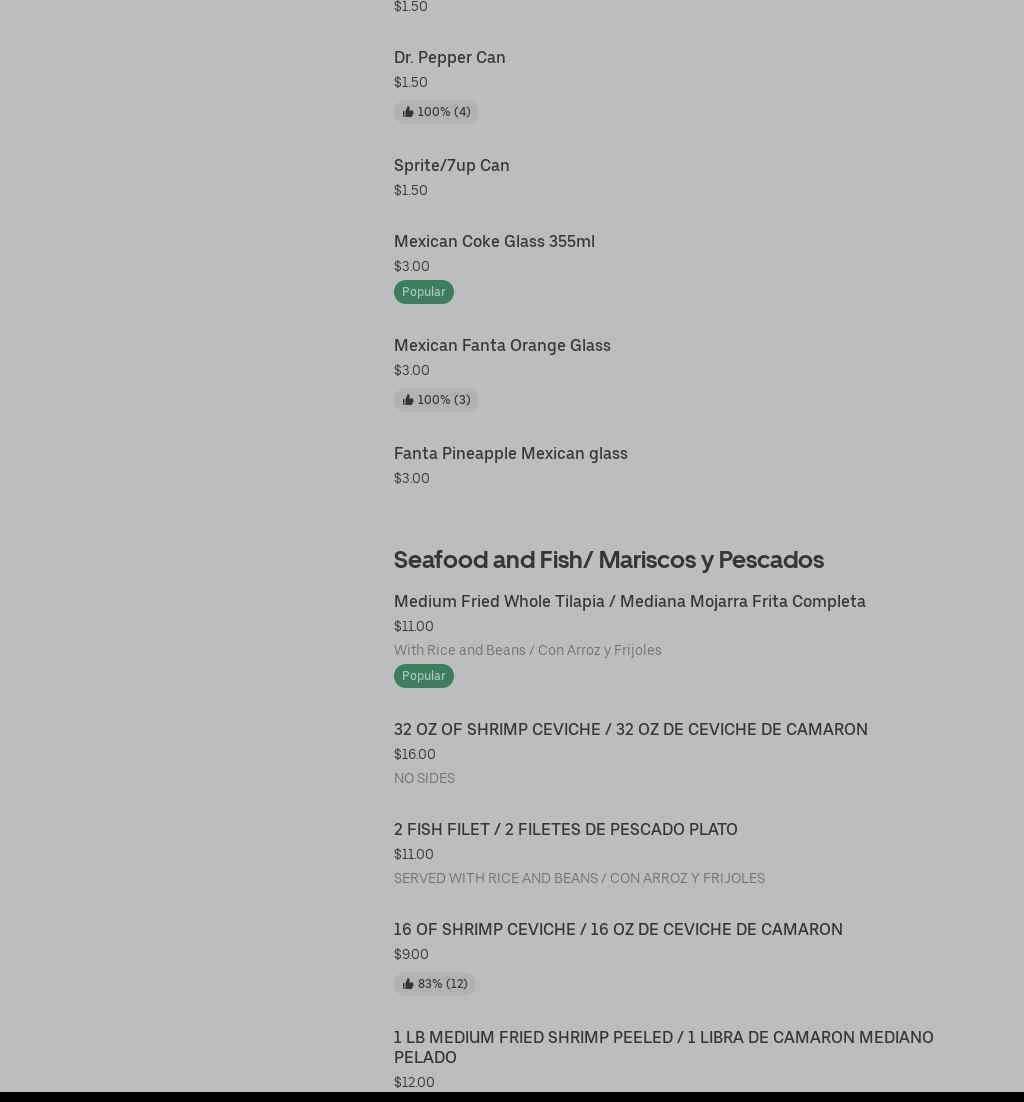Click Seafood and Fish section heading
1024x1102 pixels.
point(608,559)
